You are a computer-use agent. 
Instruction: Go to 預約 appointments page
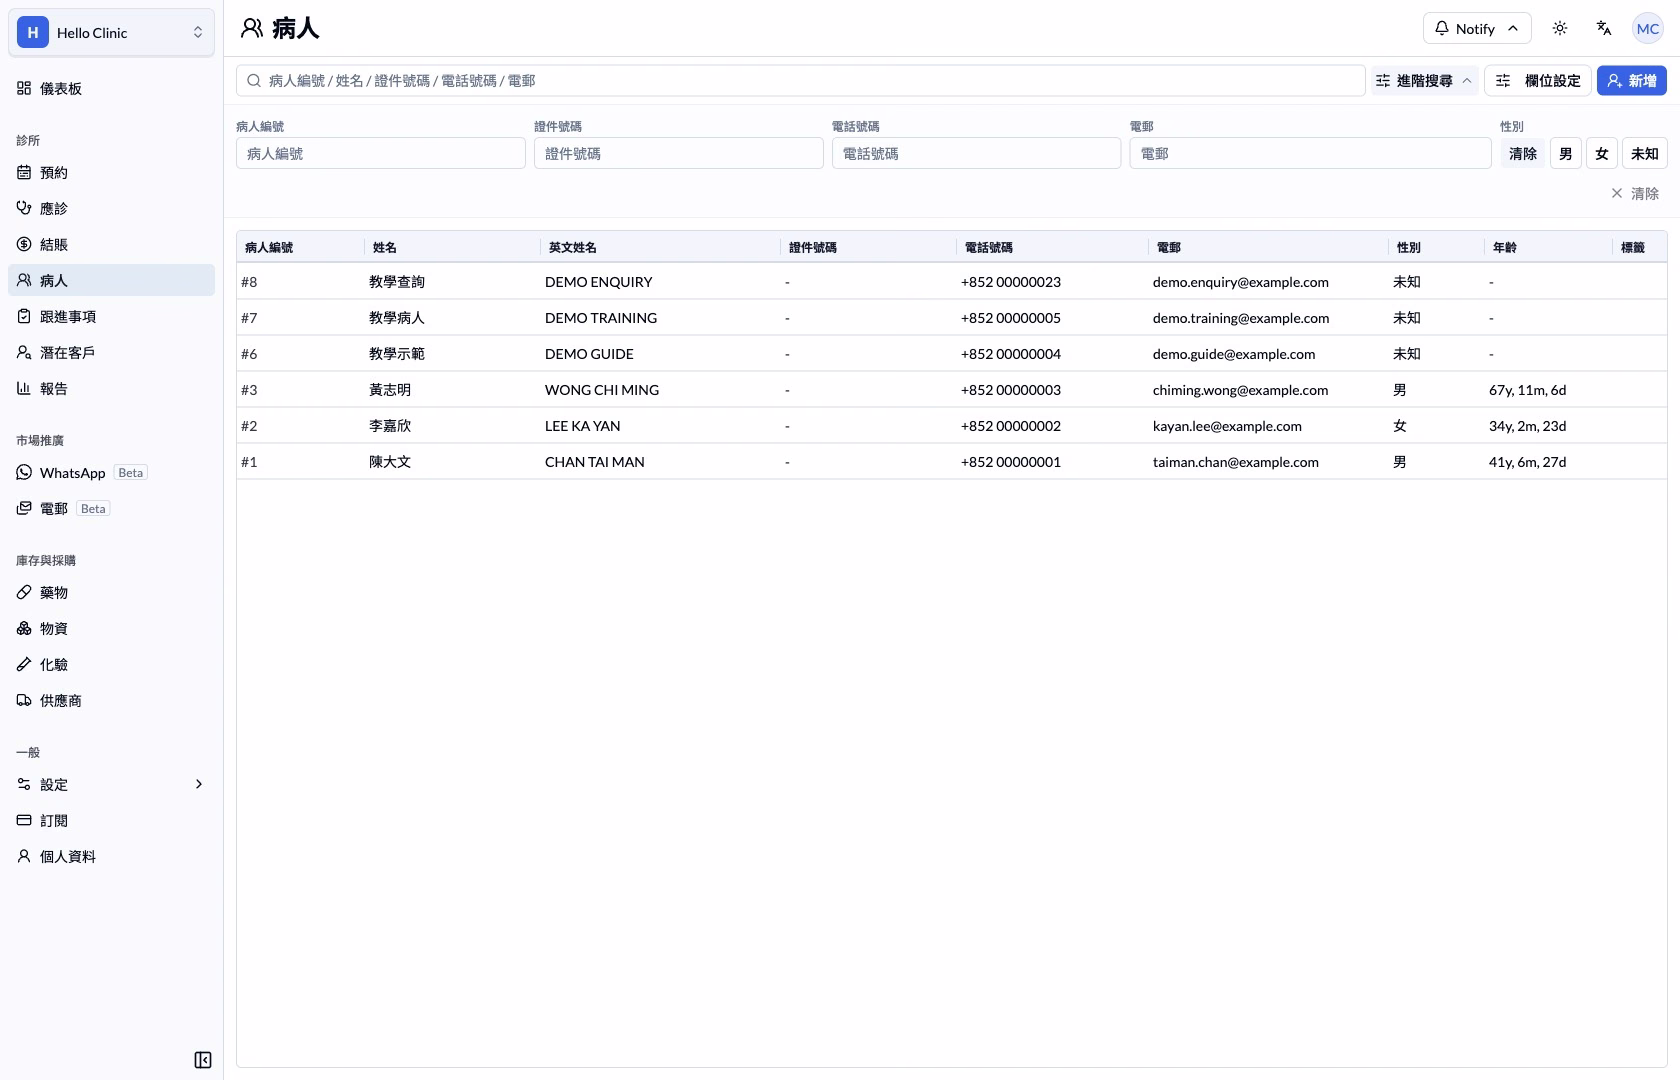[x=111, y=172]
